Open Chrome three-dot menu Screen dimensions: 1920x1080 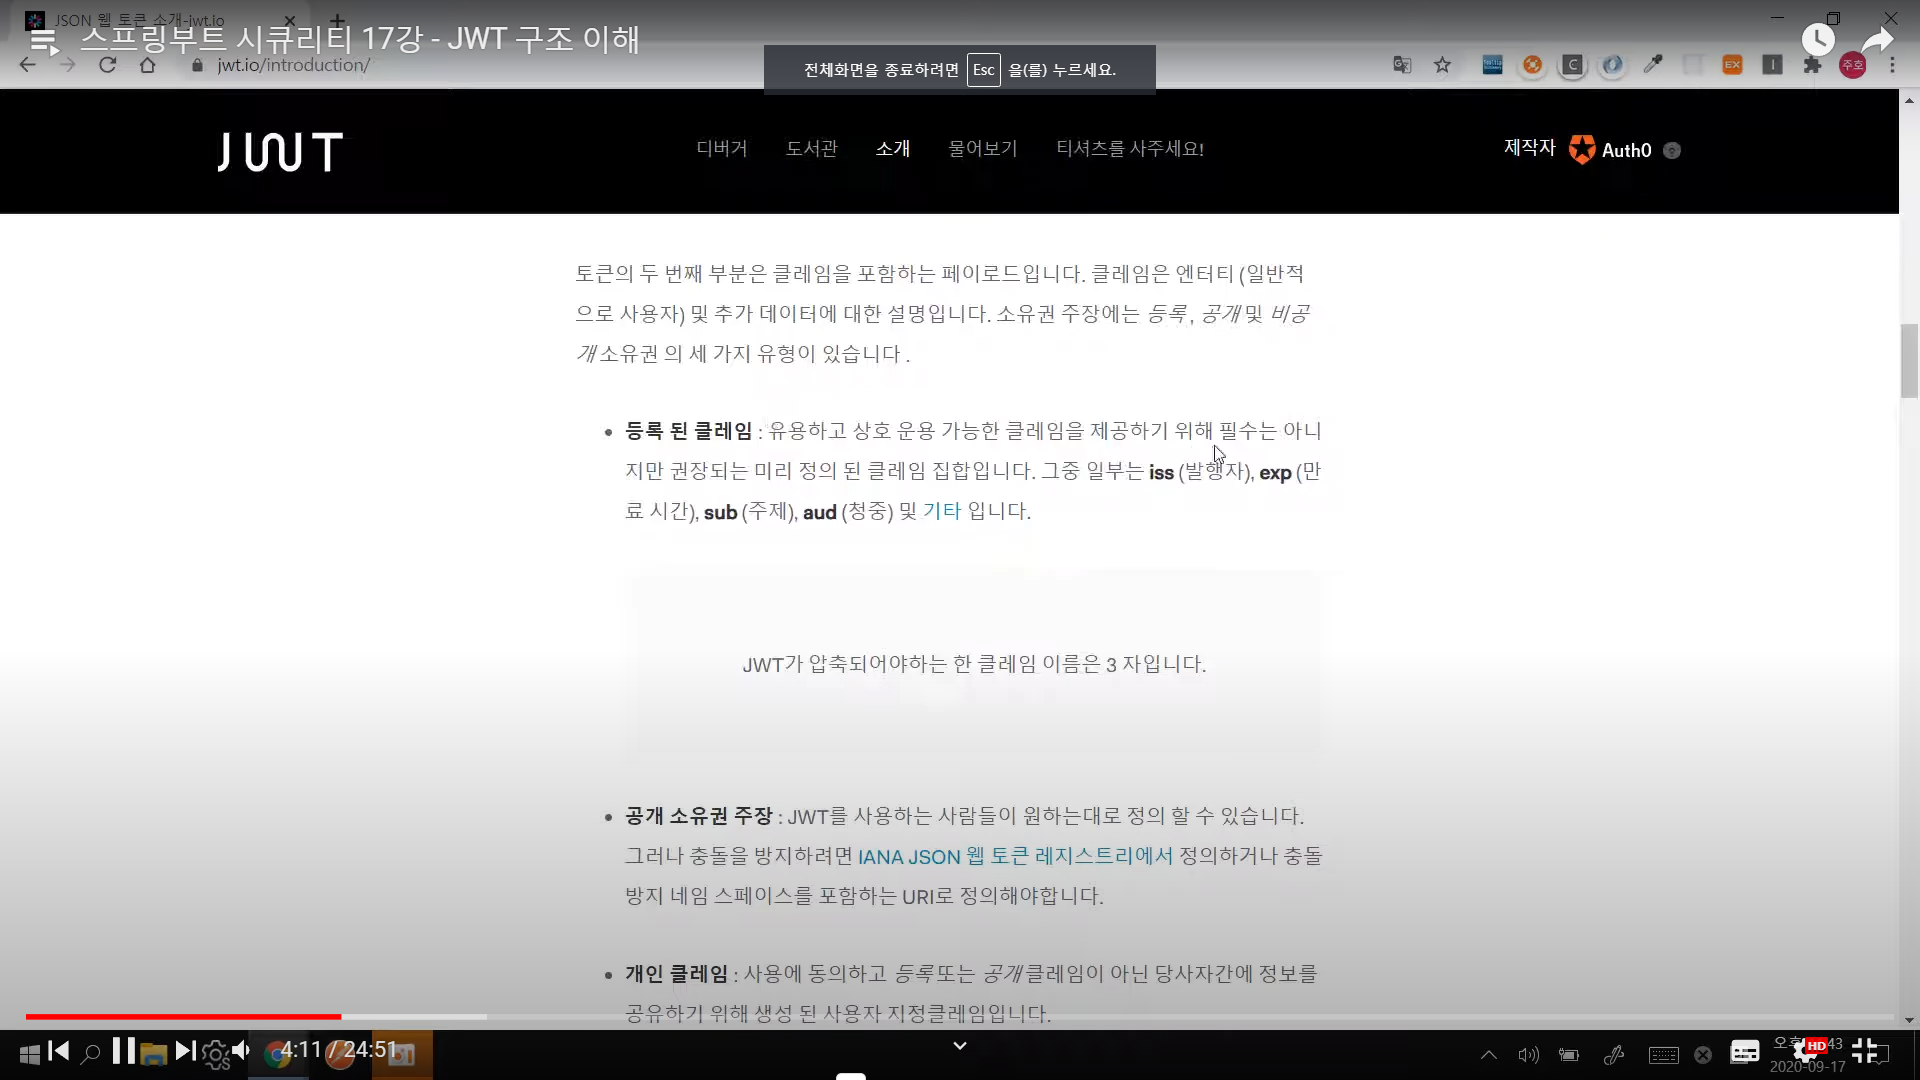point(1892,65)
